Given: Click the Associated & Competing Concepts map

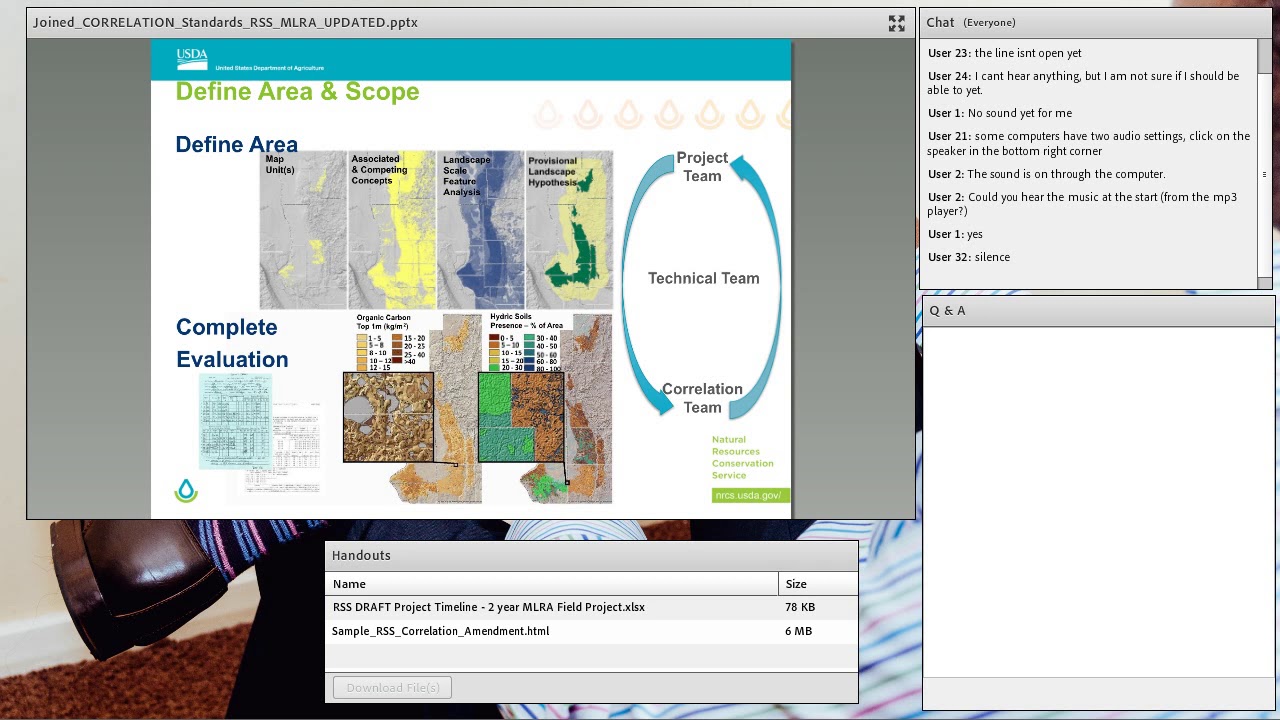Looking at the screenshot, I should pos(392,231).
